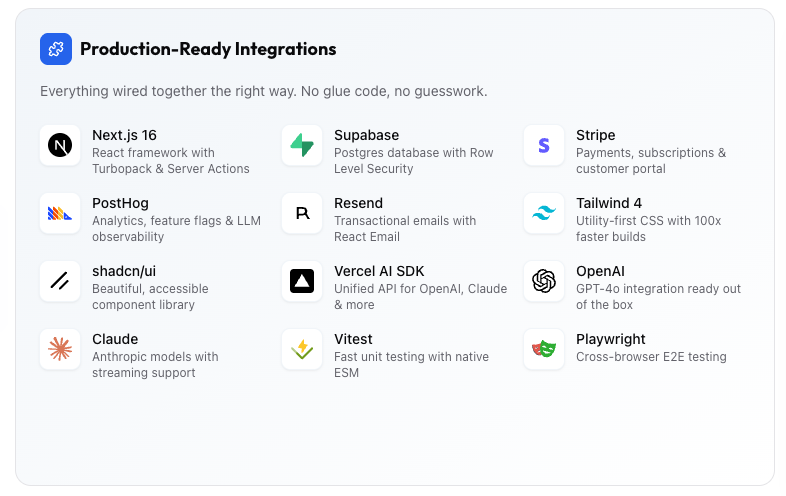Click the OpenAI knot logo icon
786x496 pixels.
[544, 281]
